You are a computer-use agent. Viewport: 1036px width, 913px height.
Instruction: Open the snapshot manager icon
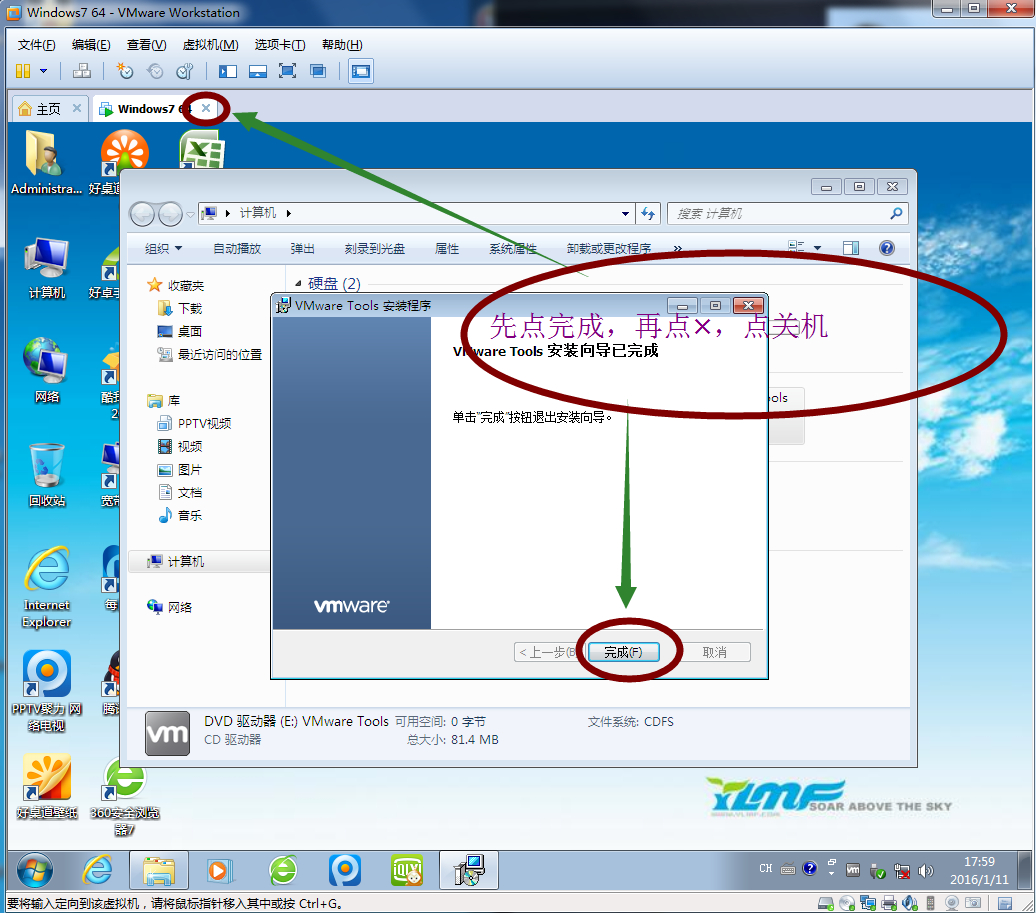coord(185,71)
